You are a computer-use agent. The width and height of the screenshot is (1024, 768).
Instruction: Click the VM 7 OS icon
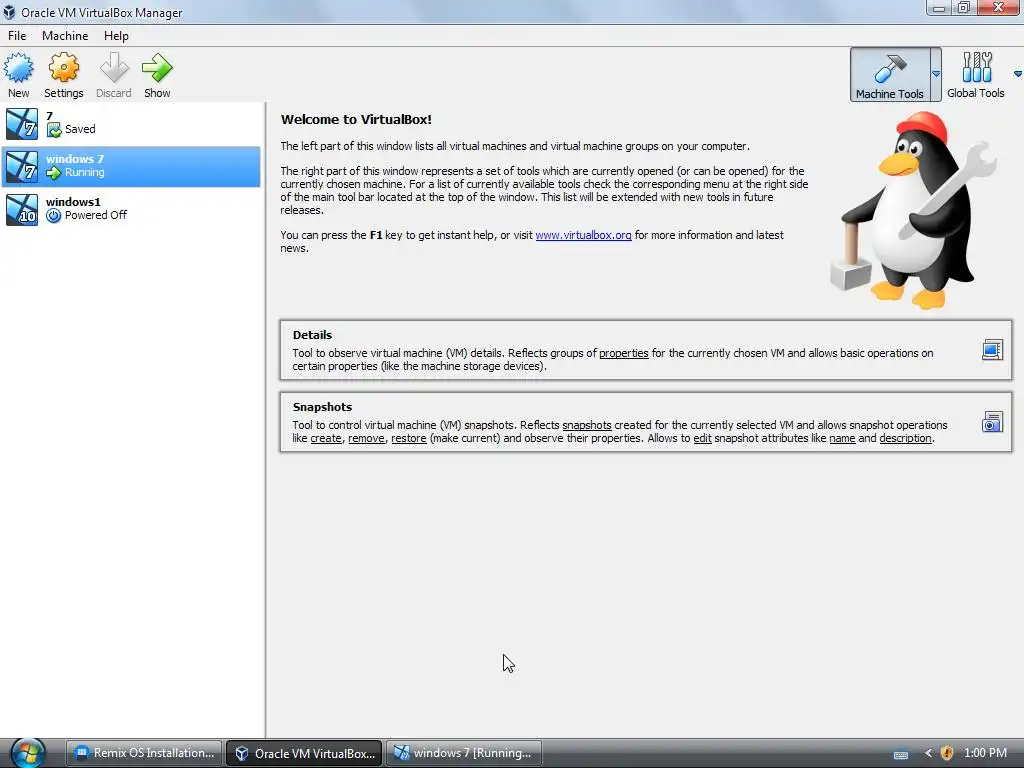pos(22,124)
